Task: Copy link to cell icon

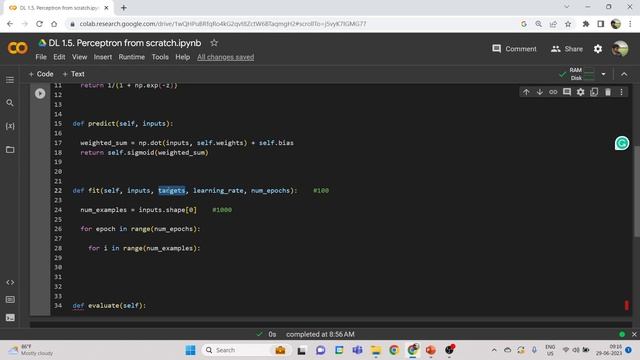Action: pos(553,92)
